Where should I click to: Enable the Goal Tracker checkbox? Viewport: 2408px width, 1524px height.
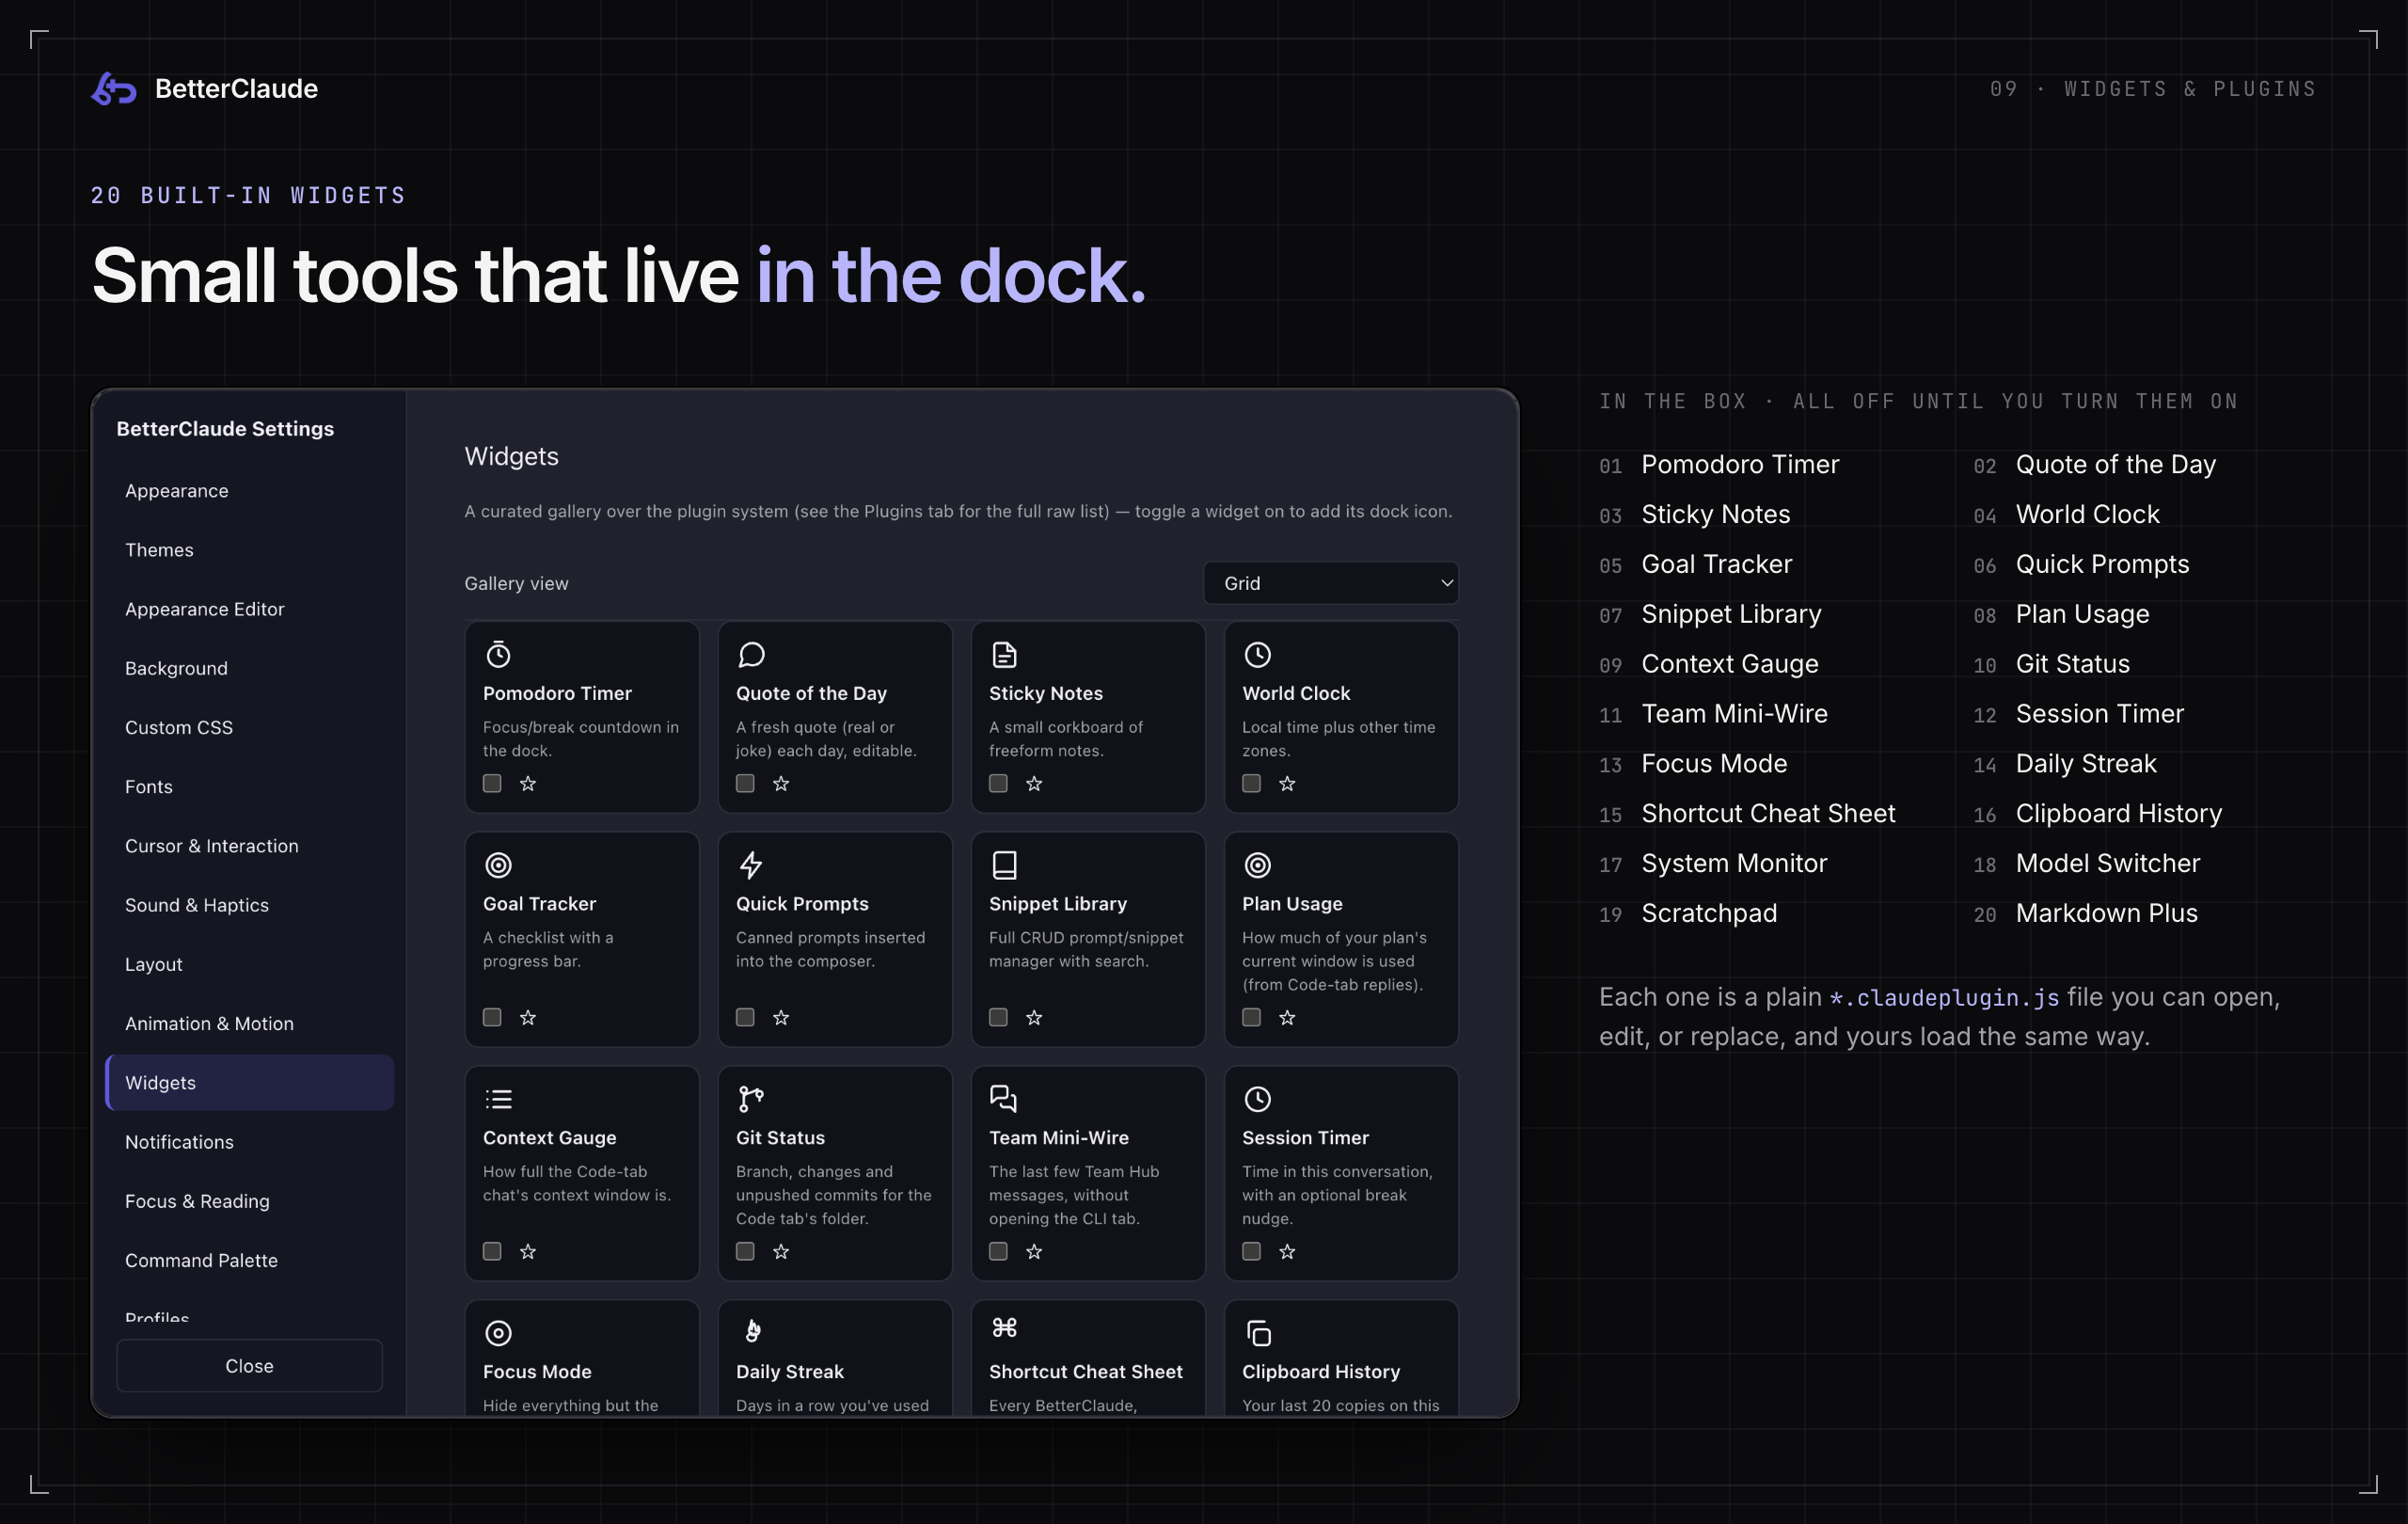[x=492, y=1017]
